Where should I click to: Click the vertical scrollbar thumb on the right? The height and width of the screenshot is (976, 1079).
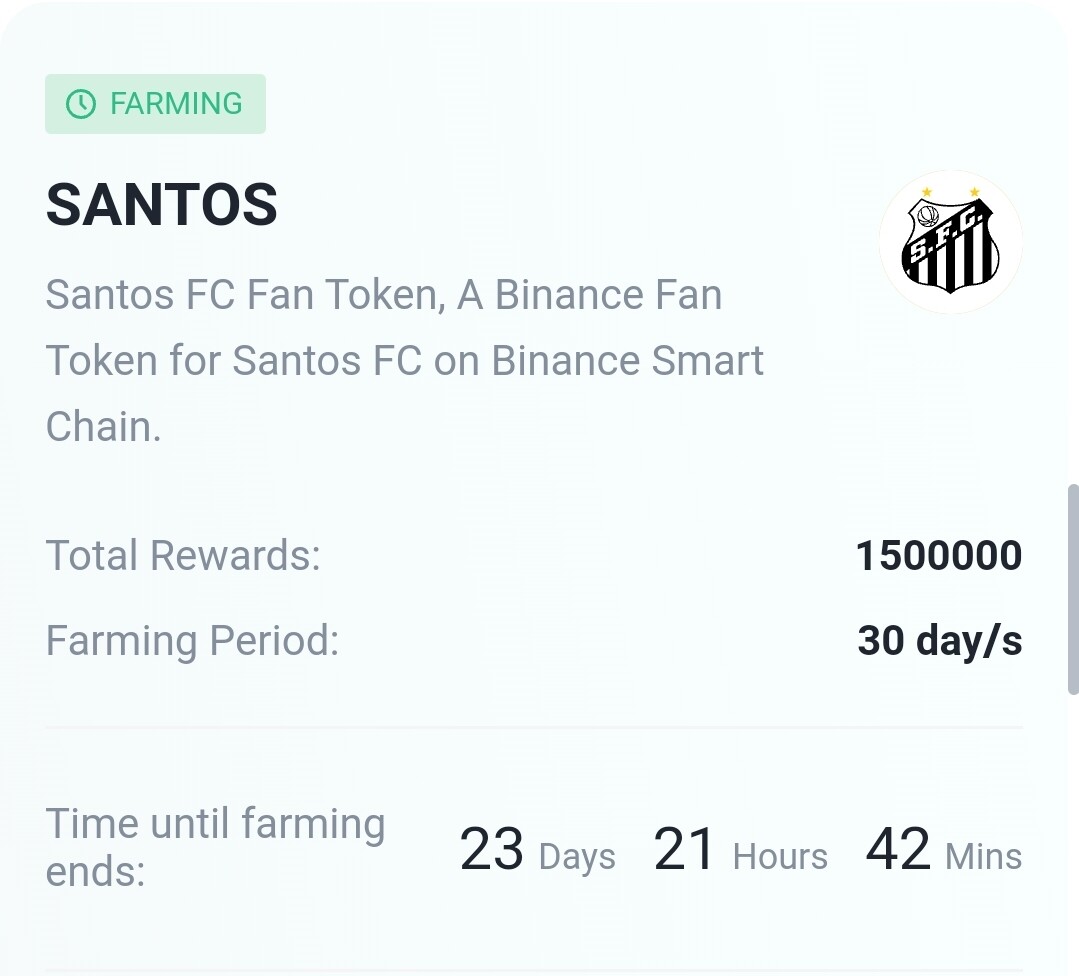[1071, 588]
